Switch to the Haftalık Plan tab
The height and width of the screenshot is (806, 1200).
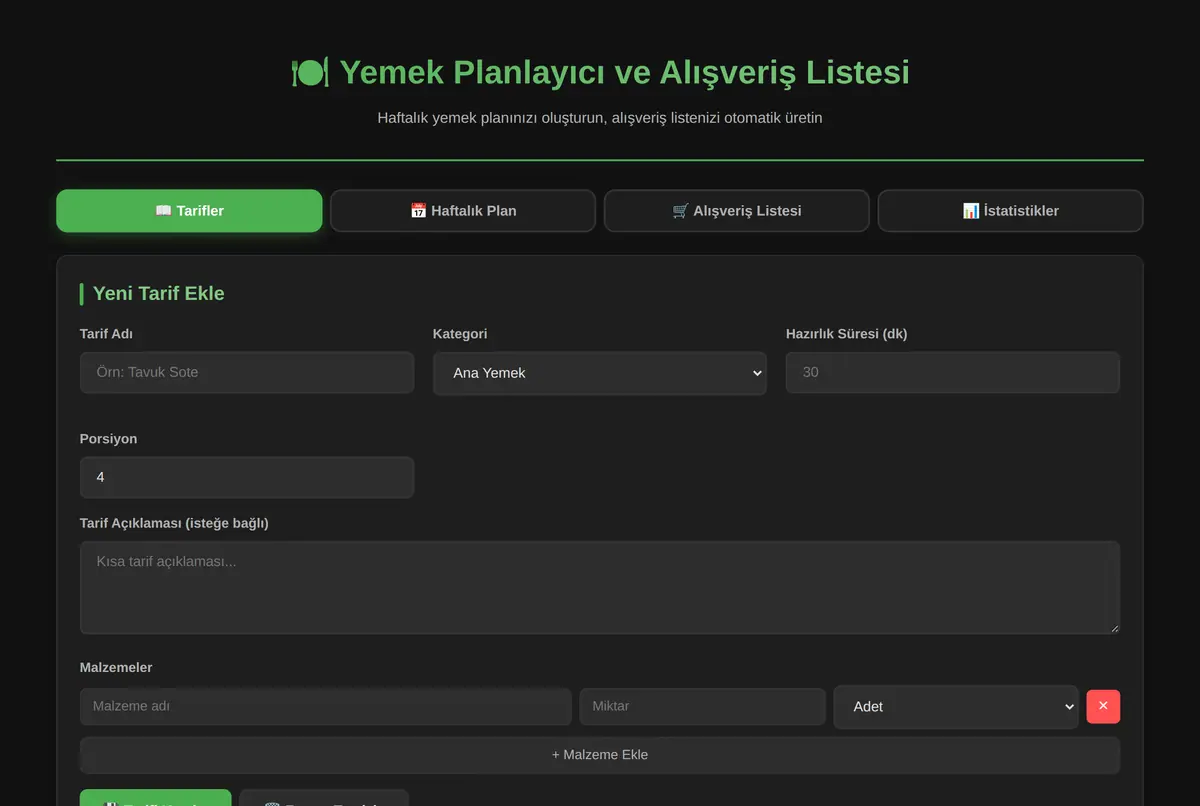tap(463, 211)
